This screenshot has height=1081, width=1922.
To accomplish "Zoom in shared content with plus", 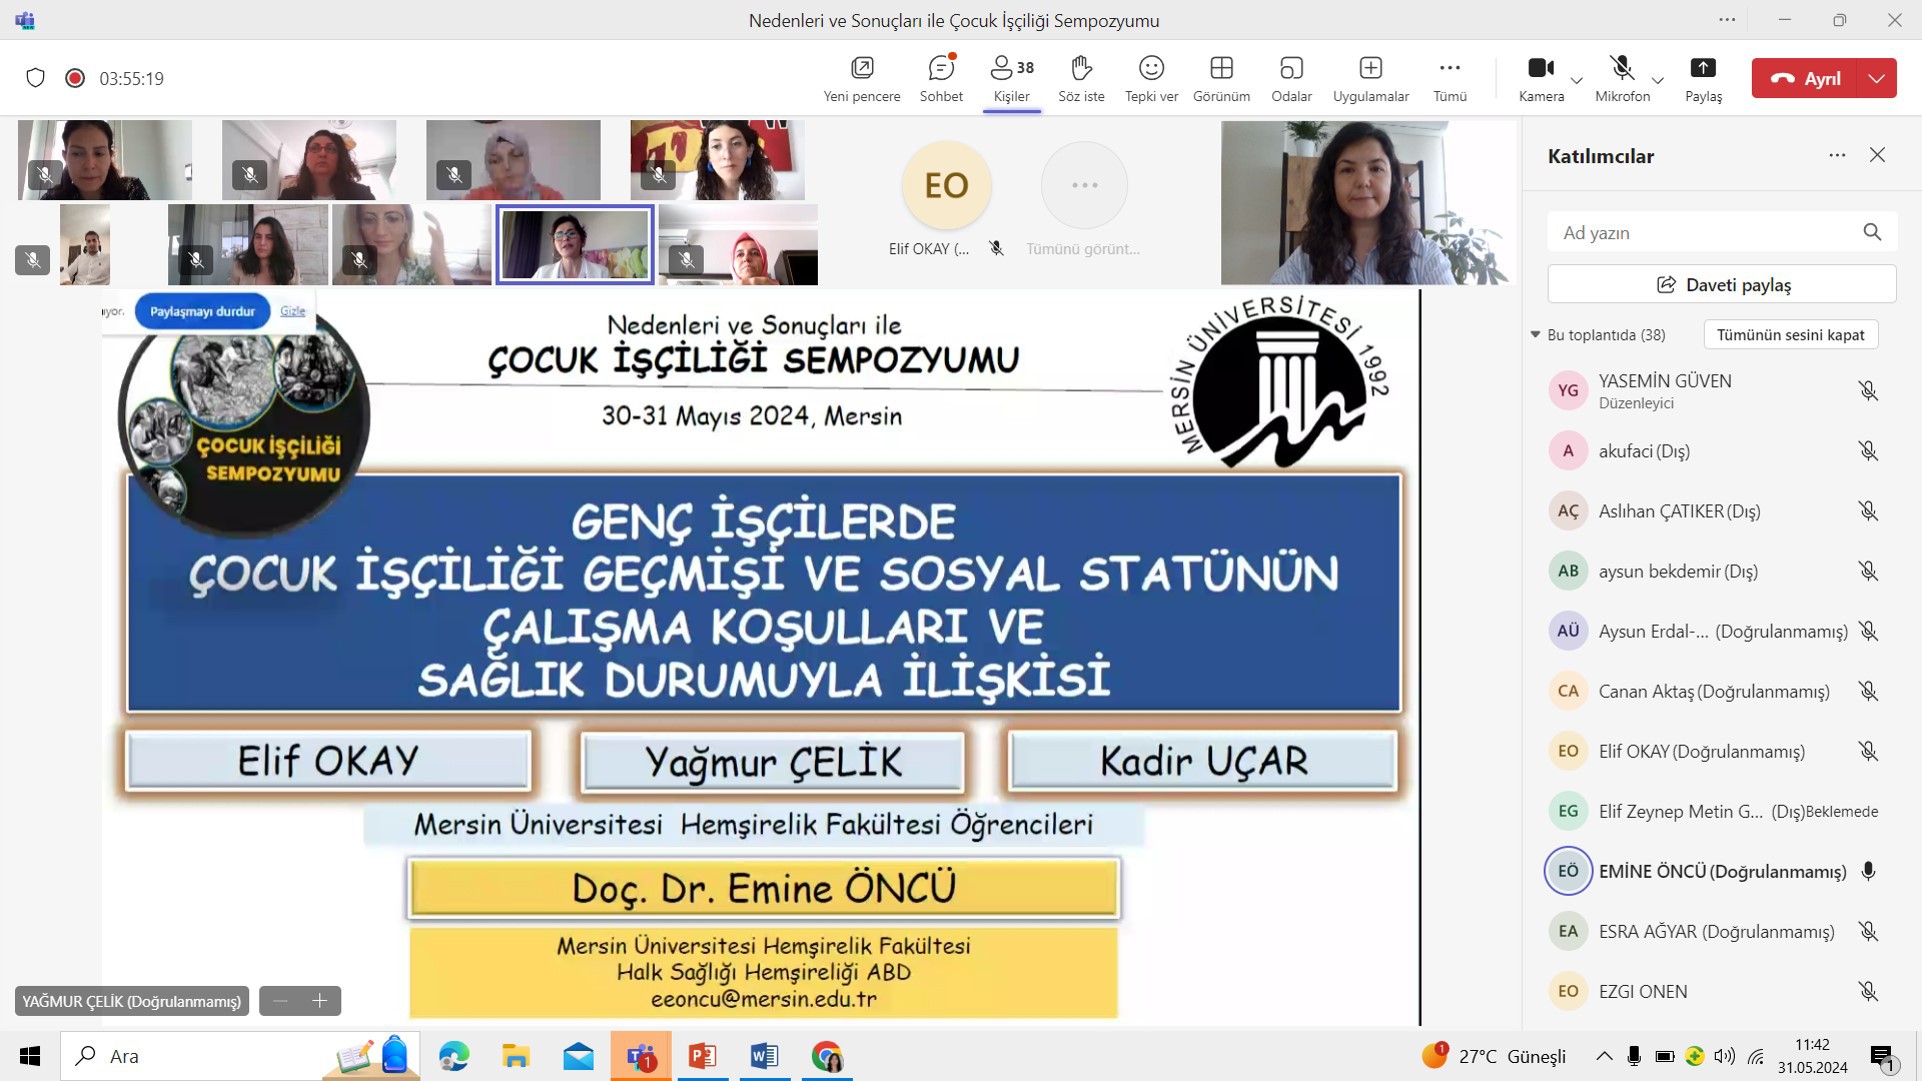I will 320,1001.
